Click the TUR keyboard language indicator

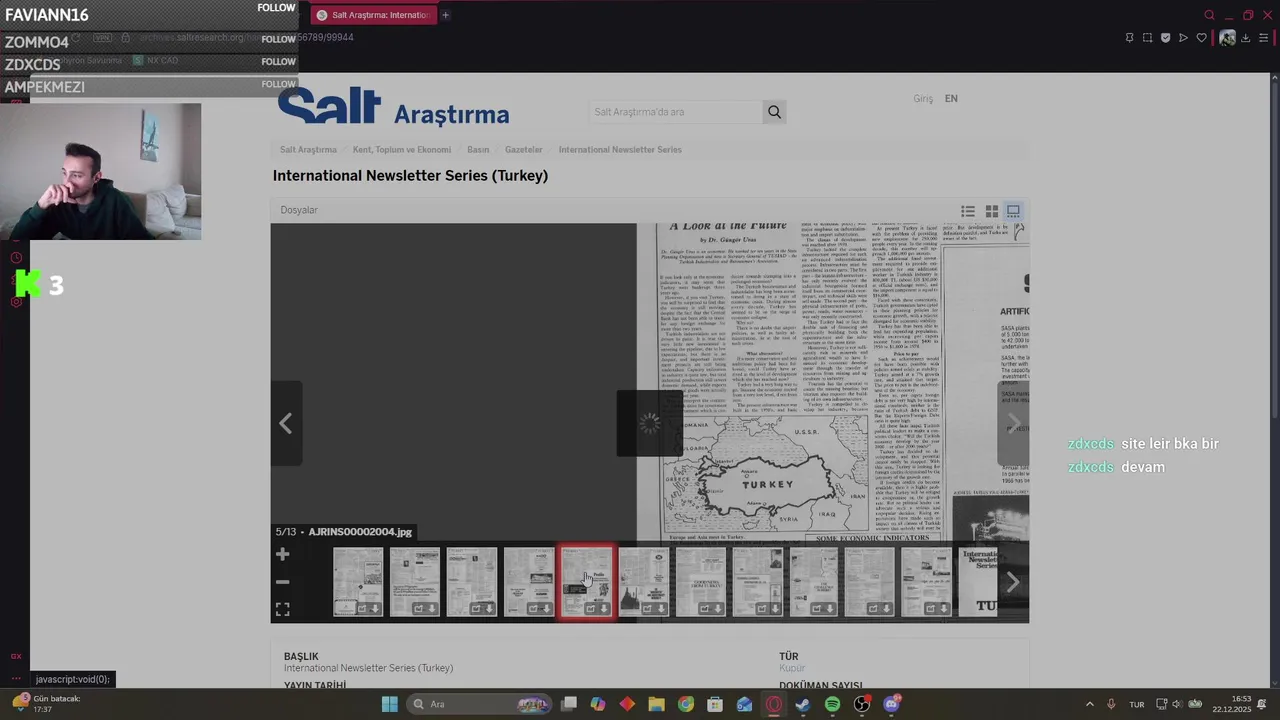[x=1137, y=704]
